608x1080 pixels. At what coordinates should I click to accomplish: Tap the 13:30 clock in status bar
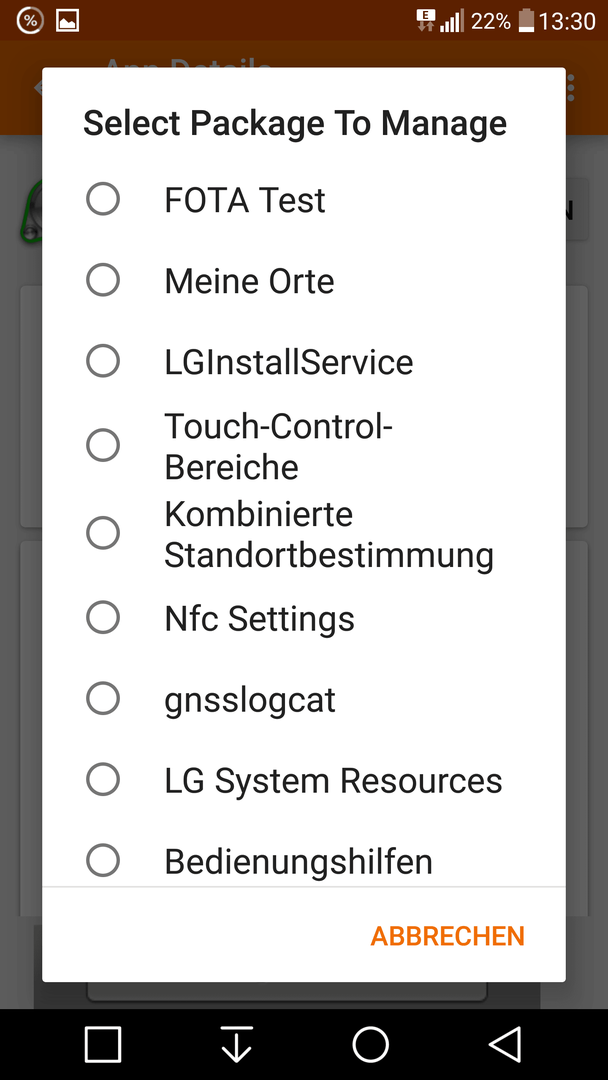(567, 21)
